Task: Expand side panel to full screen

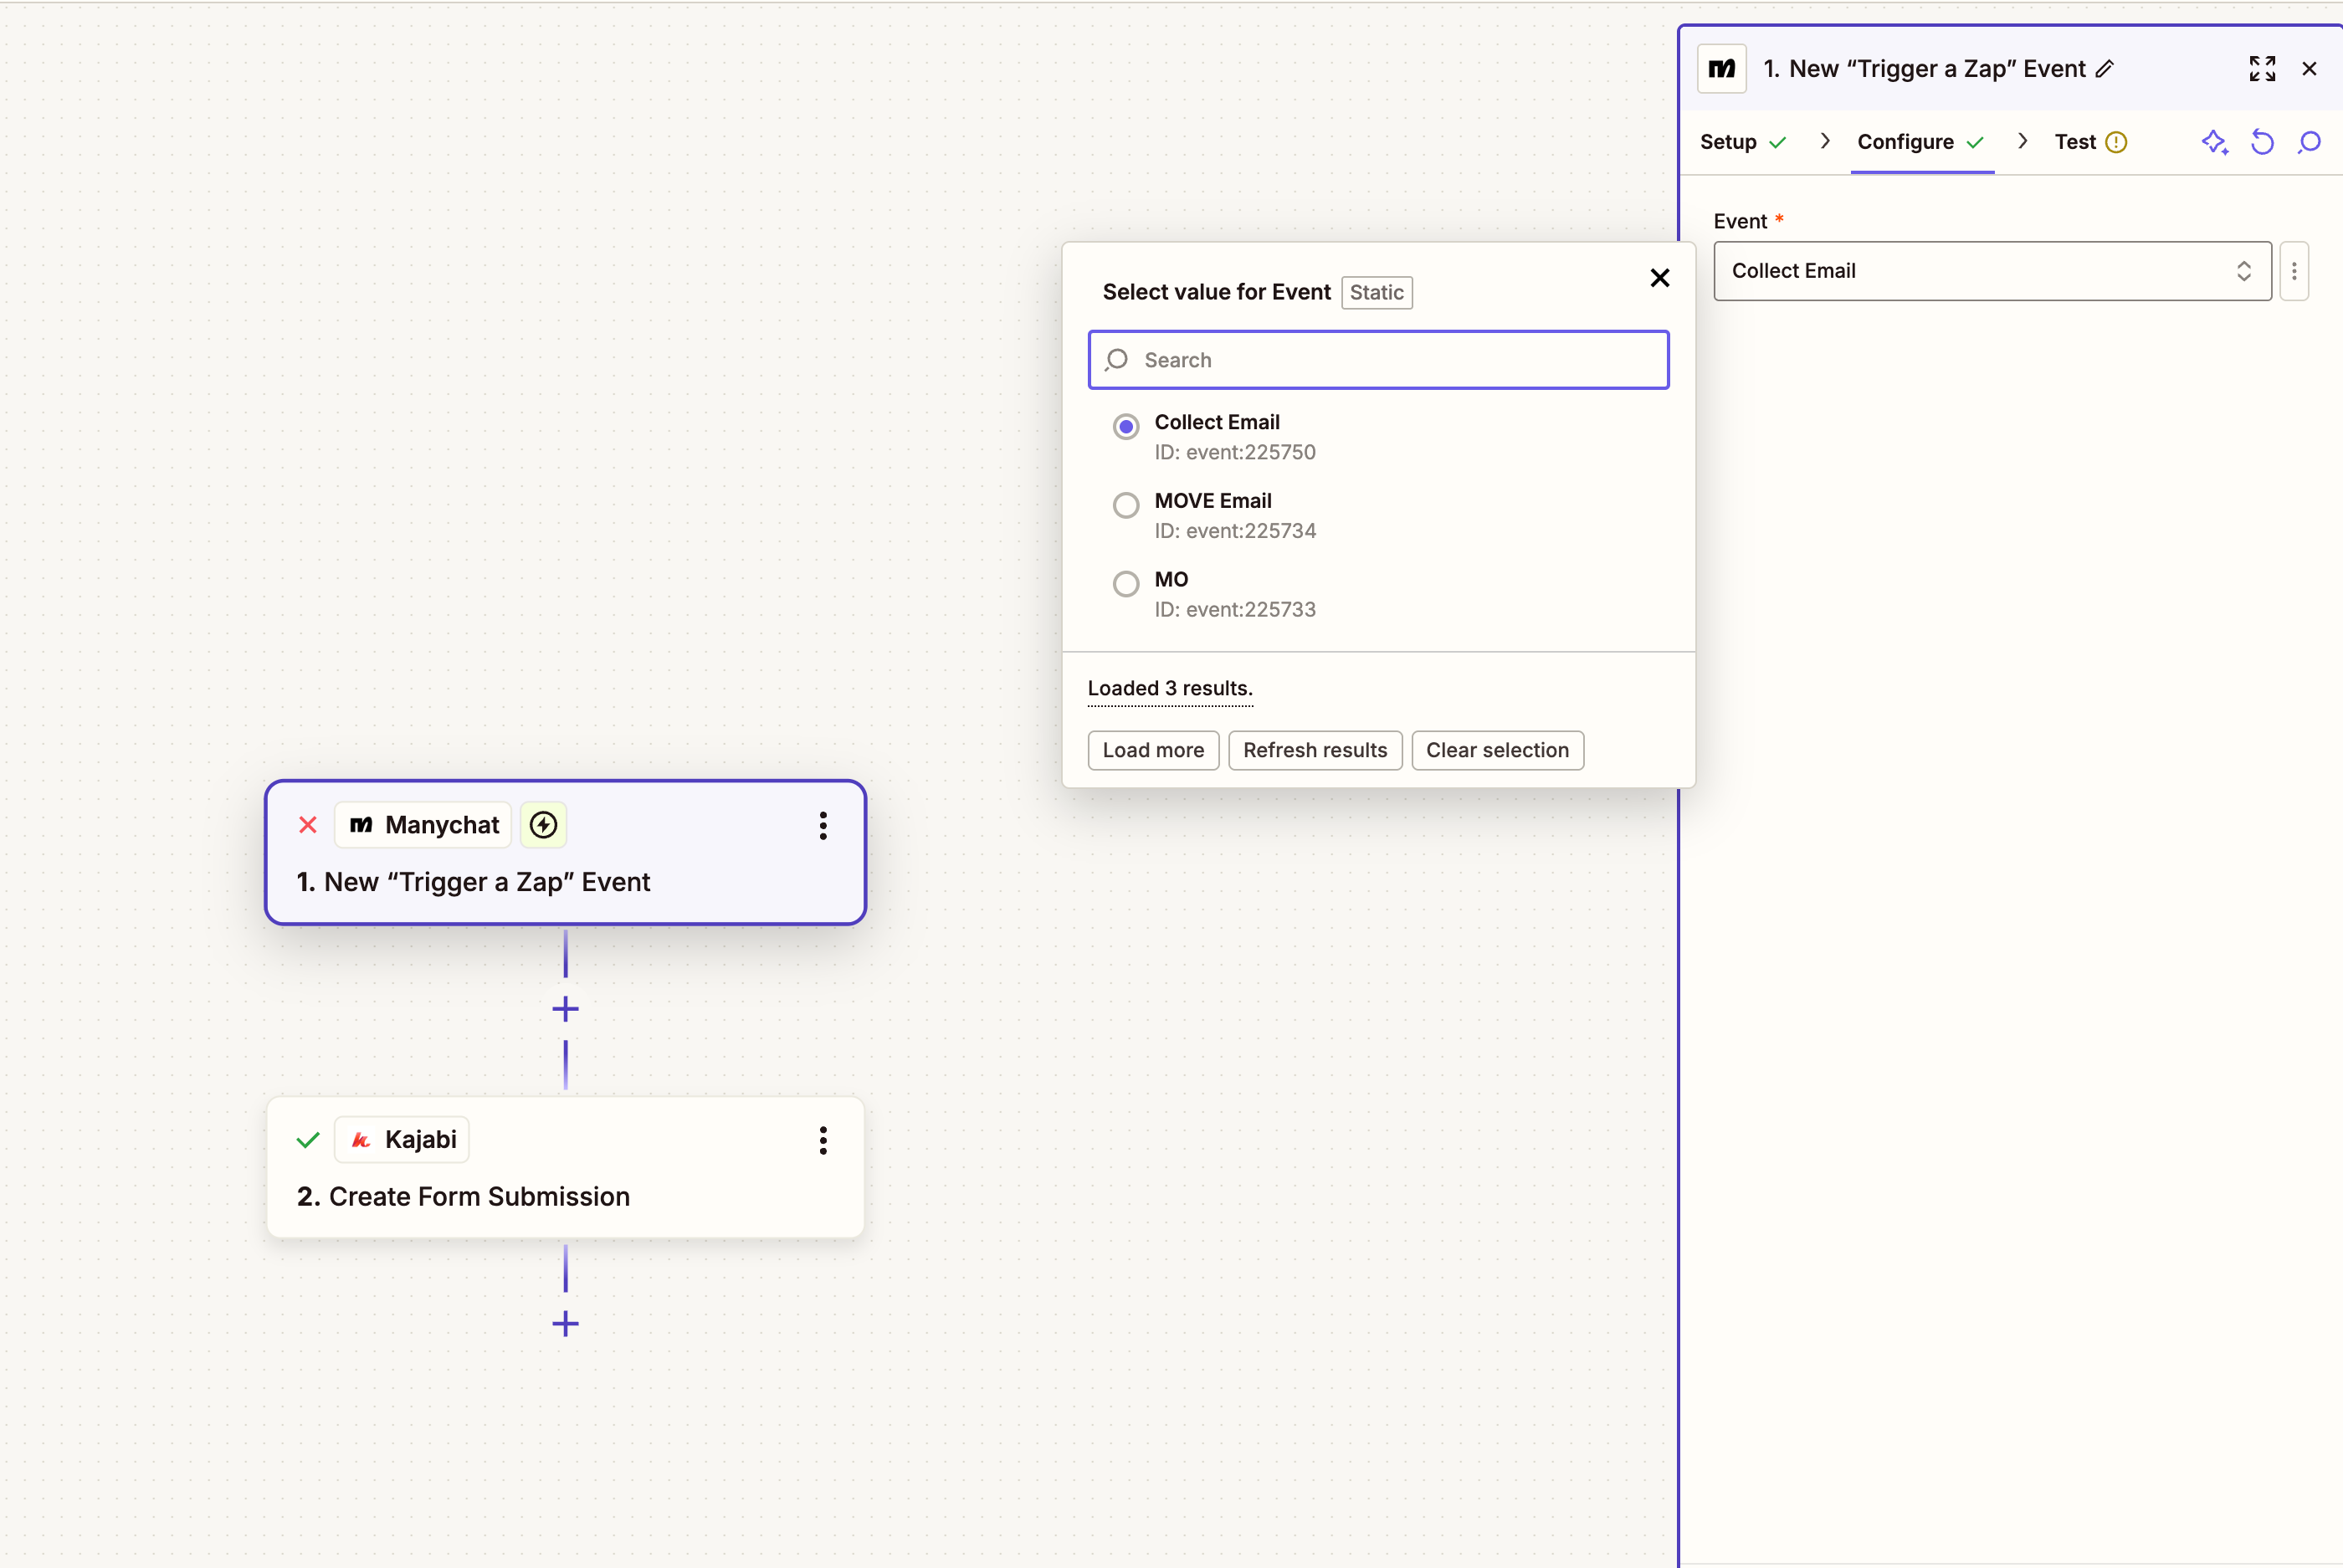Action: 2262,69
